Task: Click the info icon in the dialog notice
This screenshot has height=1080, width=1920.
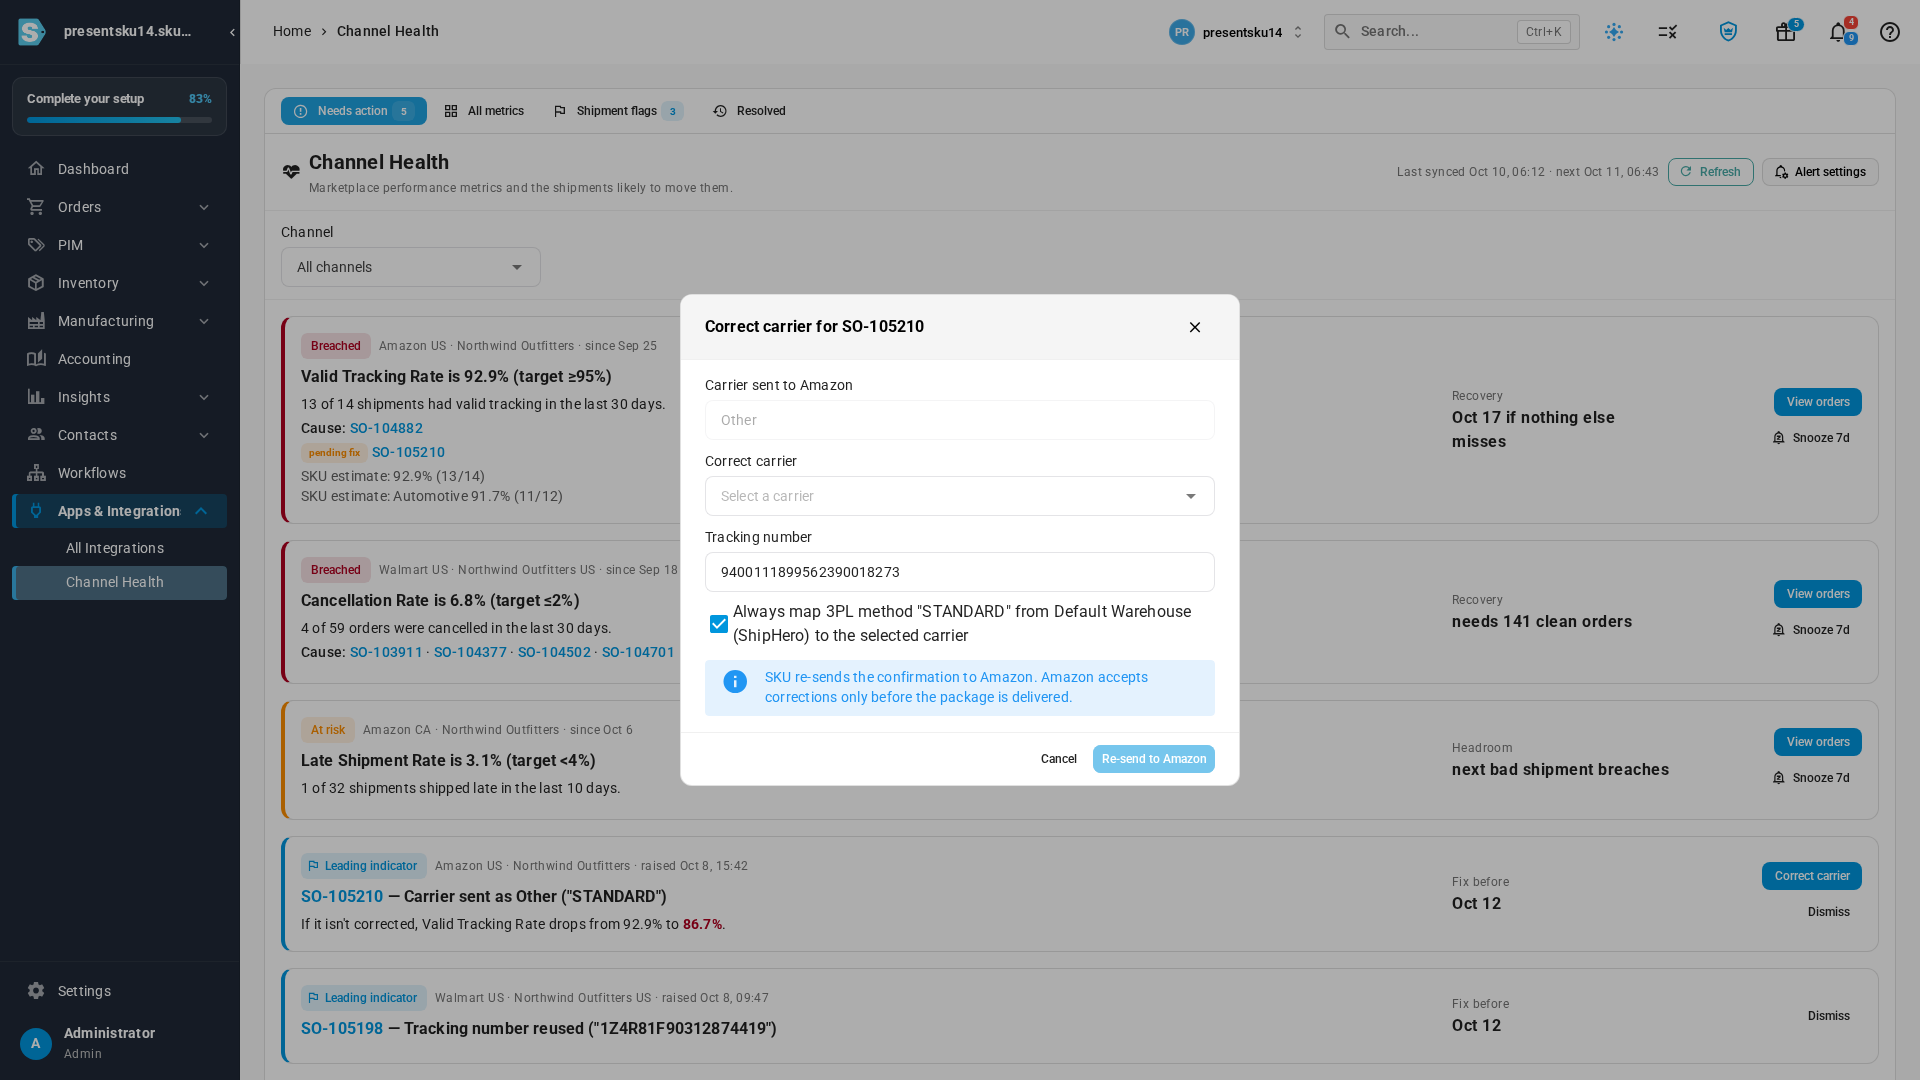Action: (735, 681)
